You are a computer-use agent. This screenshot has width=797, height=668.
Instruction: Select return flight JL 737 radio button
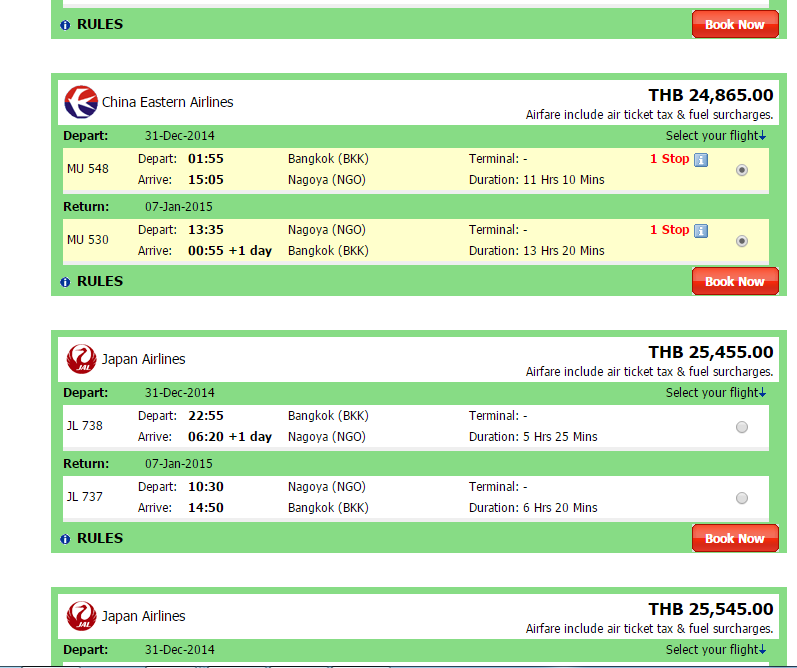point(742,498)
